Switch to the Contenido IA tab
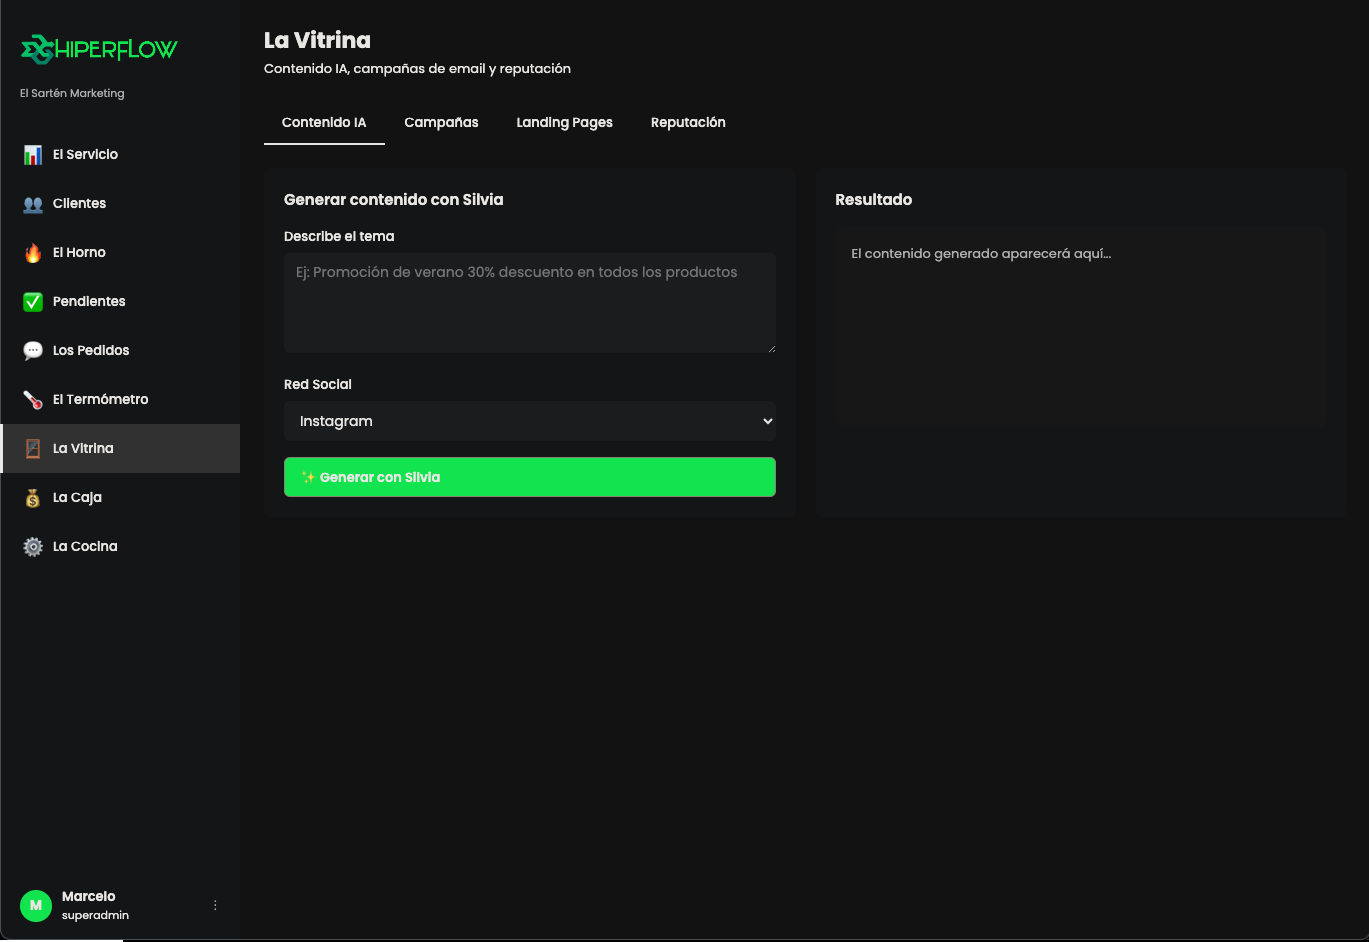Viewport: 1369px width, 942px height. point(324,123)
